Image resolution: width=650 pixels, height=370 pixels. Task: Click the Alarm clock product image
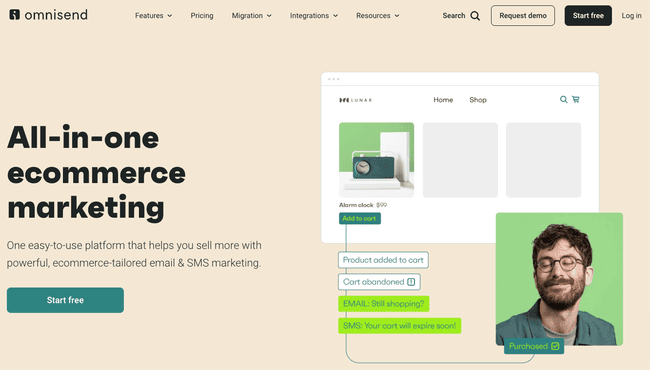(x=376, y=160)
